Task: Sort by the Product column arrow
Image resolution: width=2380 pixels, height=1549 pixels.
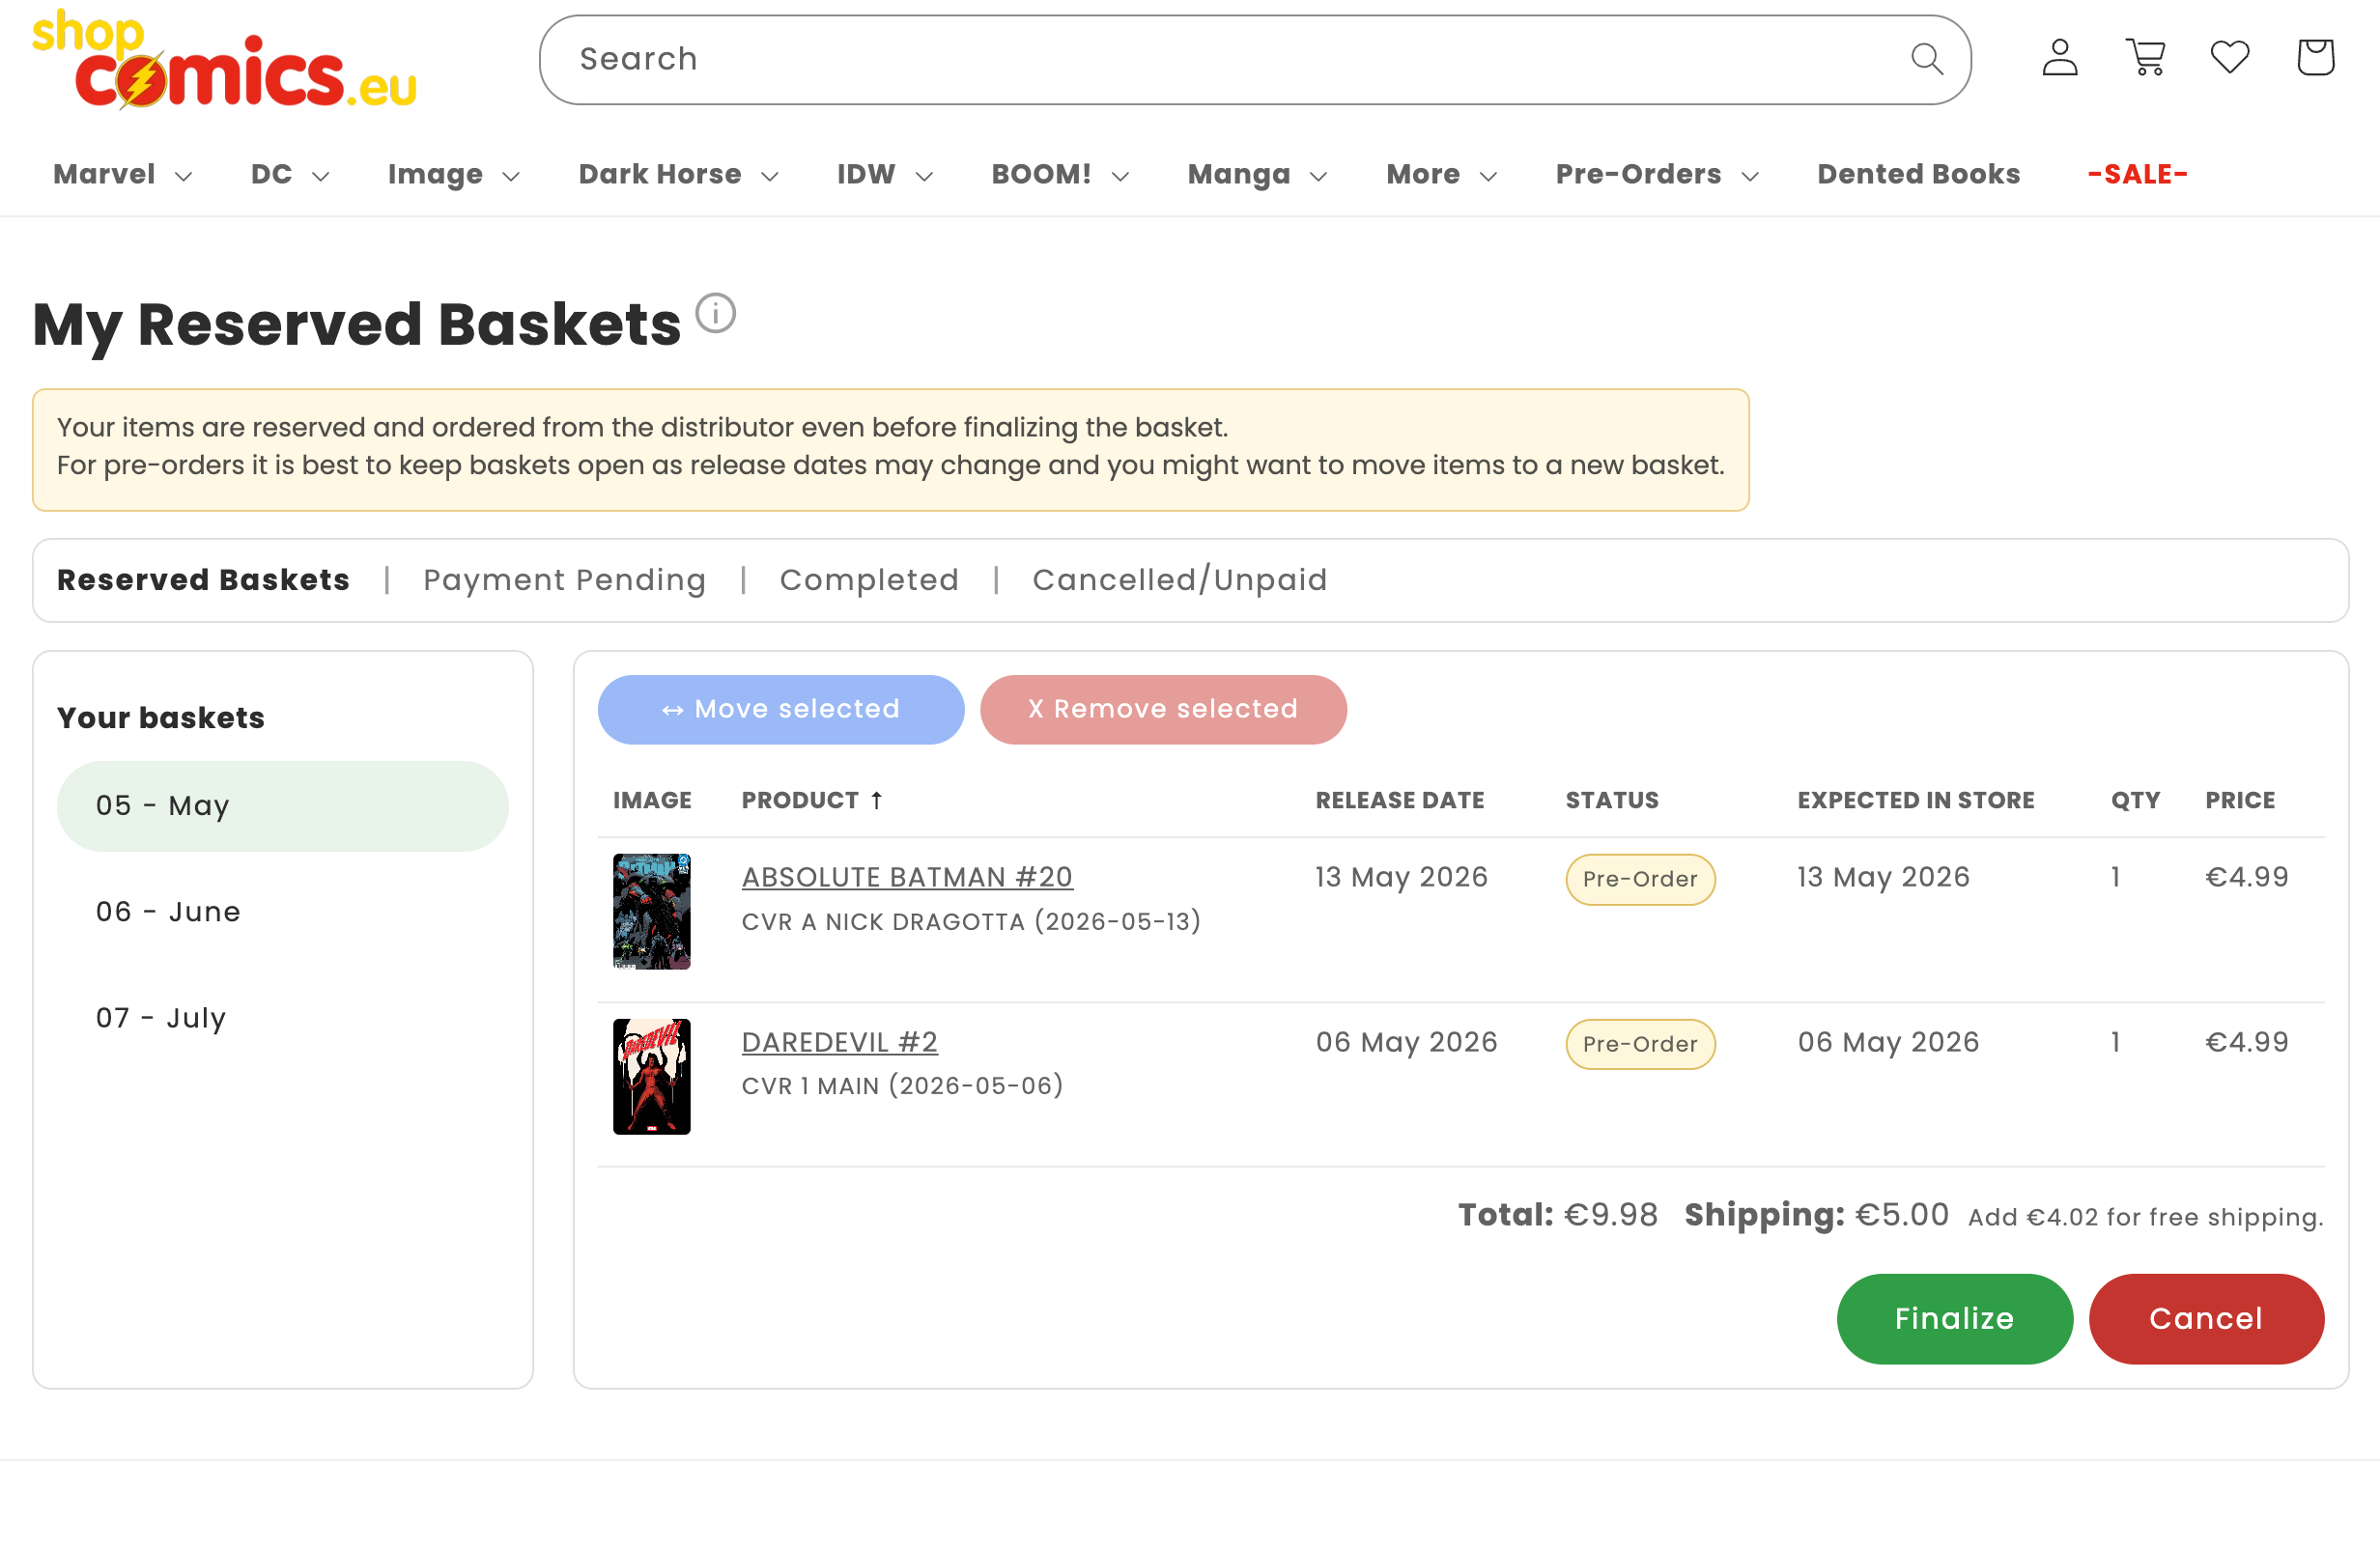Action: [876, 800]
